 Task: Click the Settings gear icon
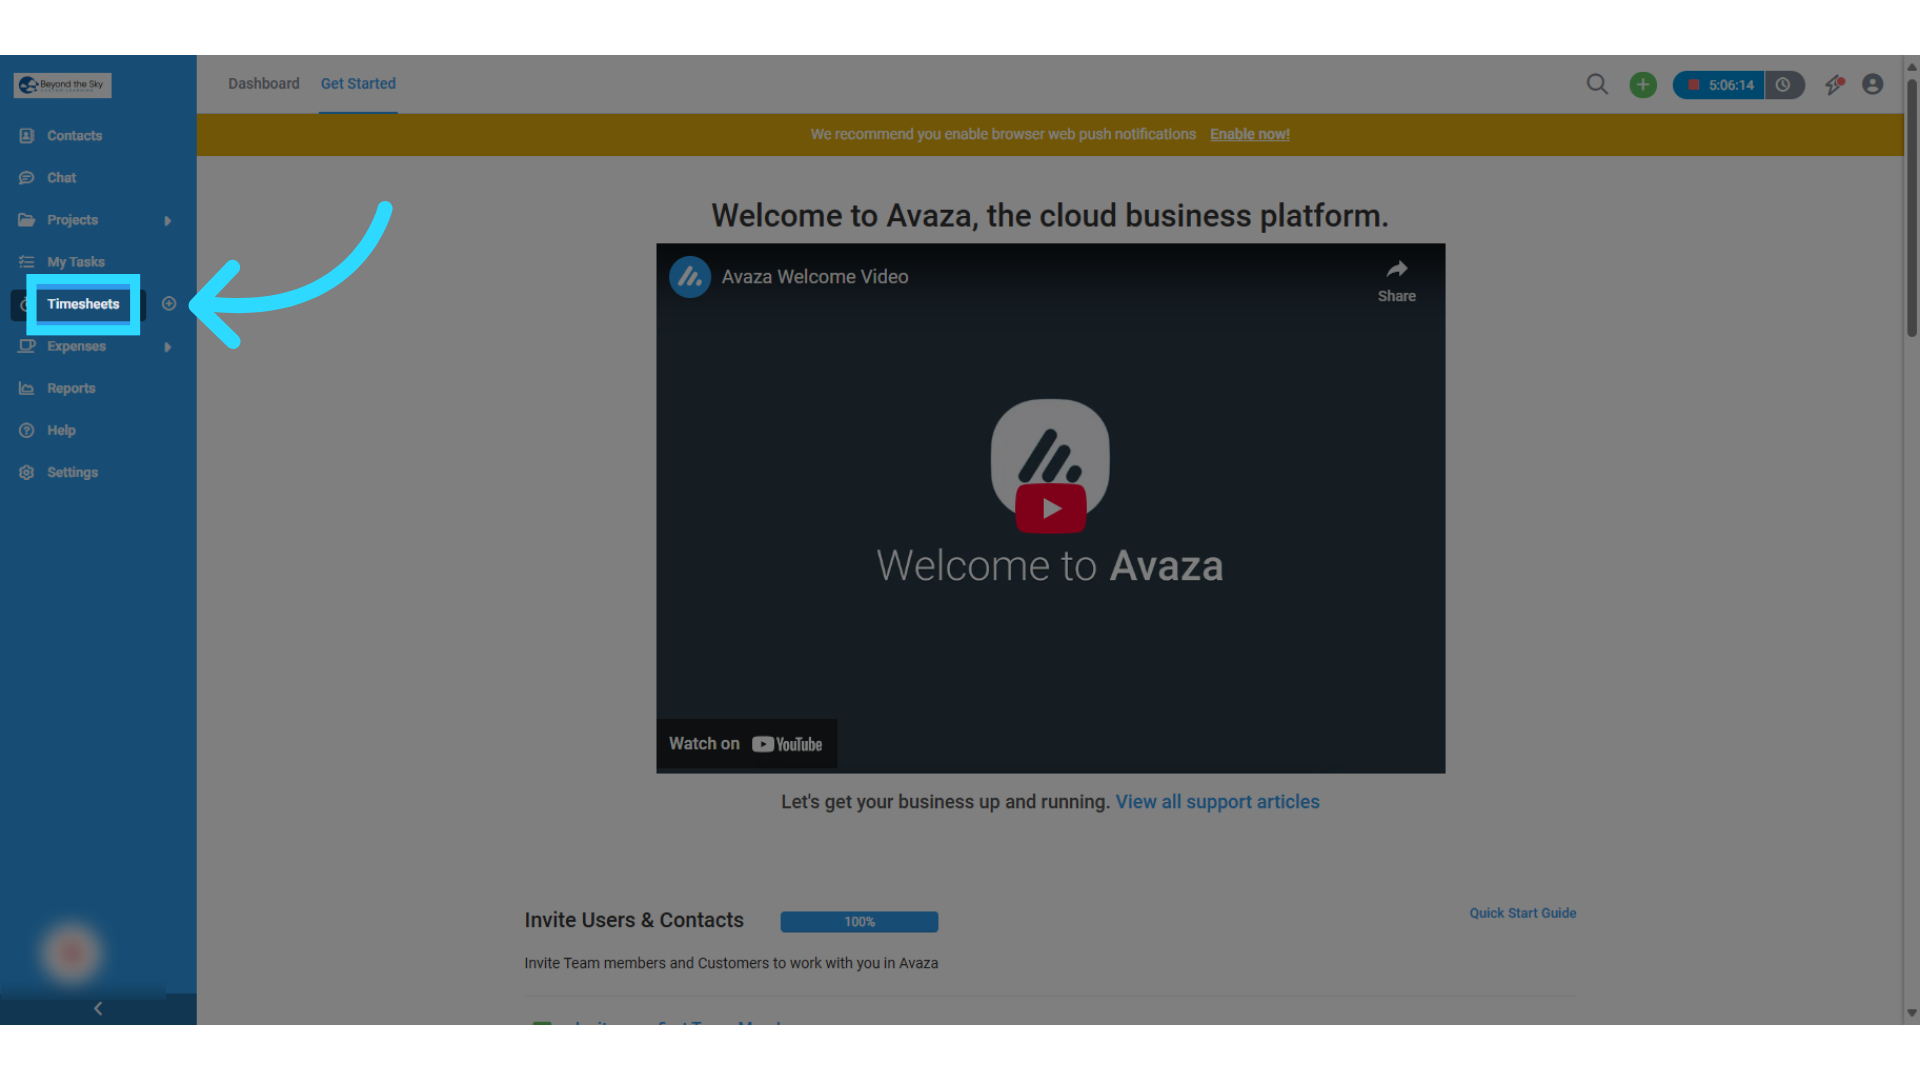click(27, 472)
